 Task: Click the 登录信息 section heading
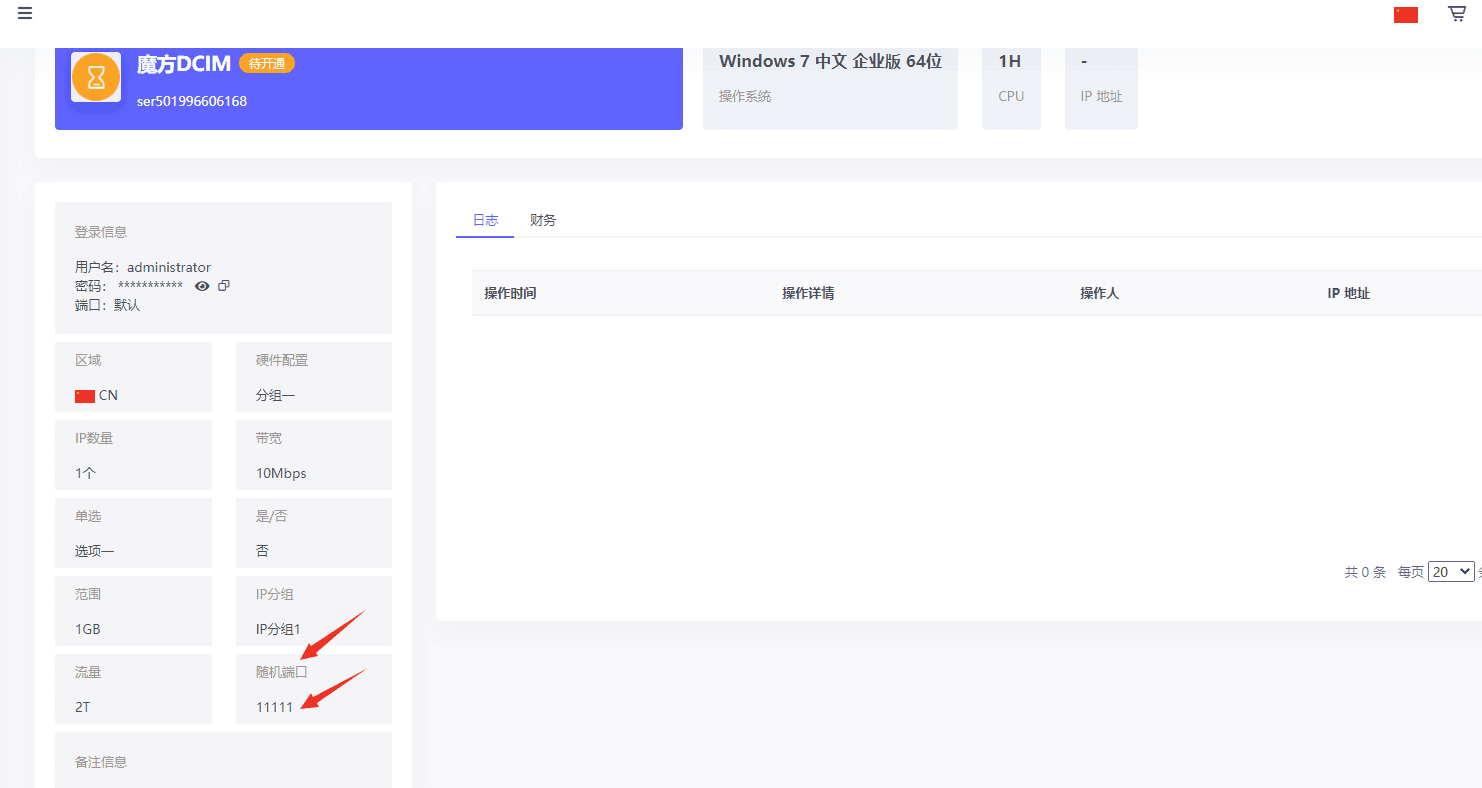[101, 232]
